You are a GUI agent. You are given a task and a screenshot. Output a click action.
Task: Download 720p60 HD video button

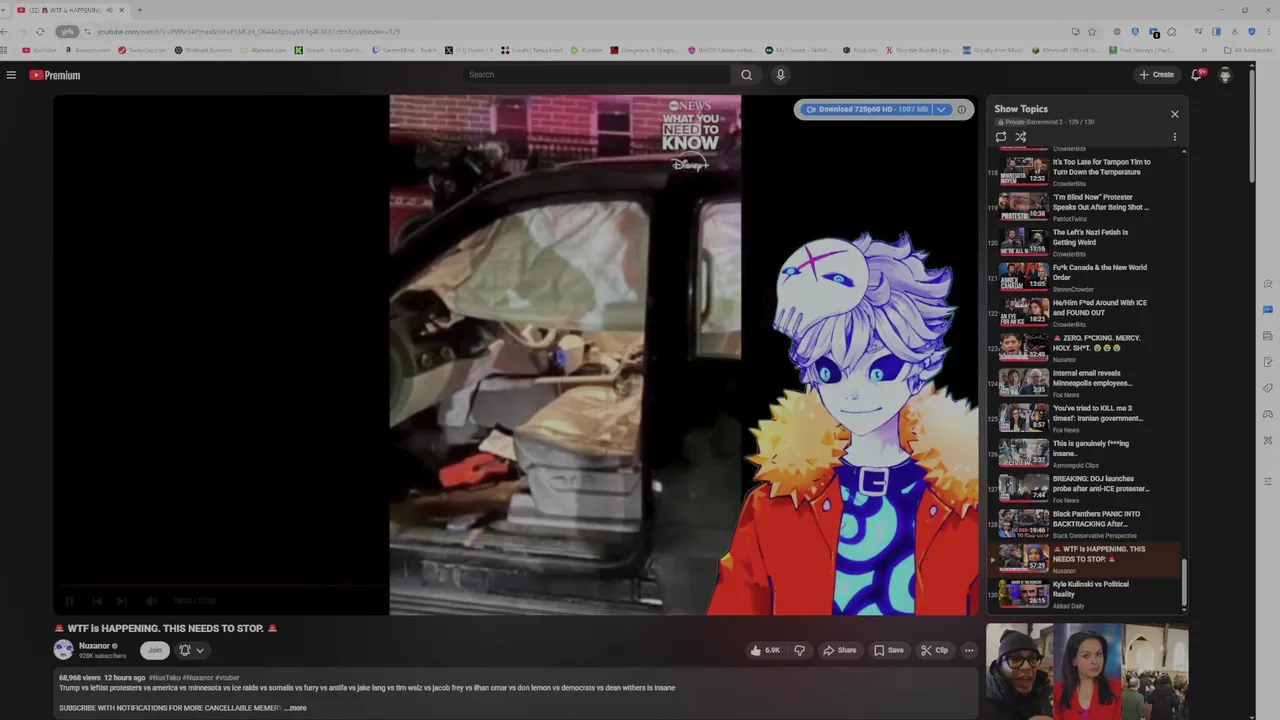(866, 109)
